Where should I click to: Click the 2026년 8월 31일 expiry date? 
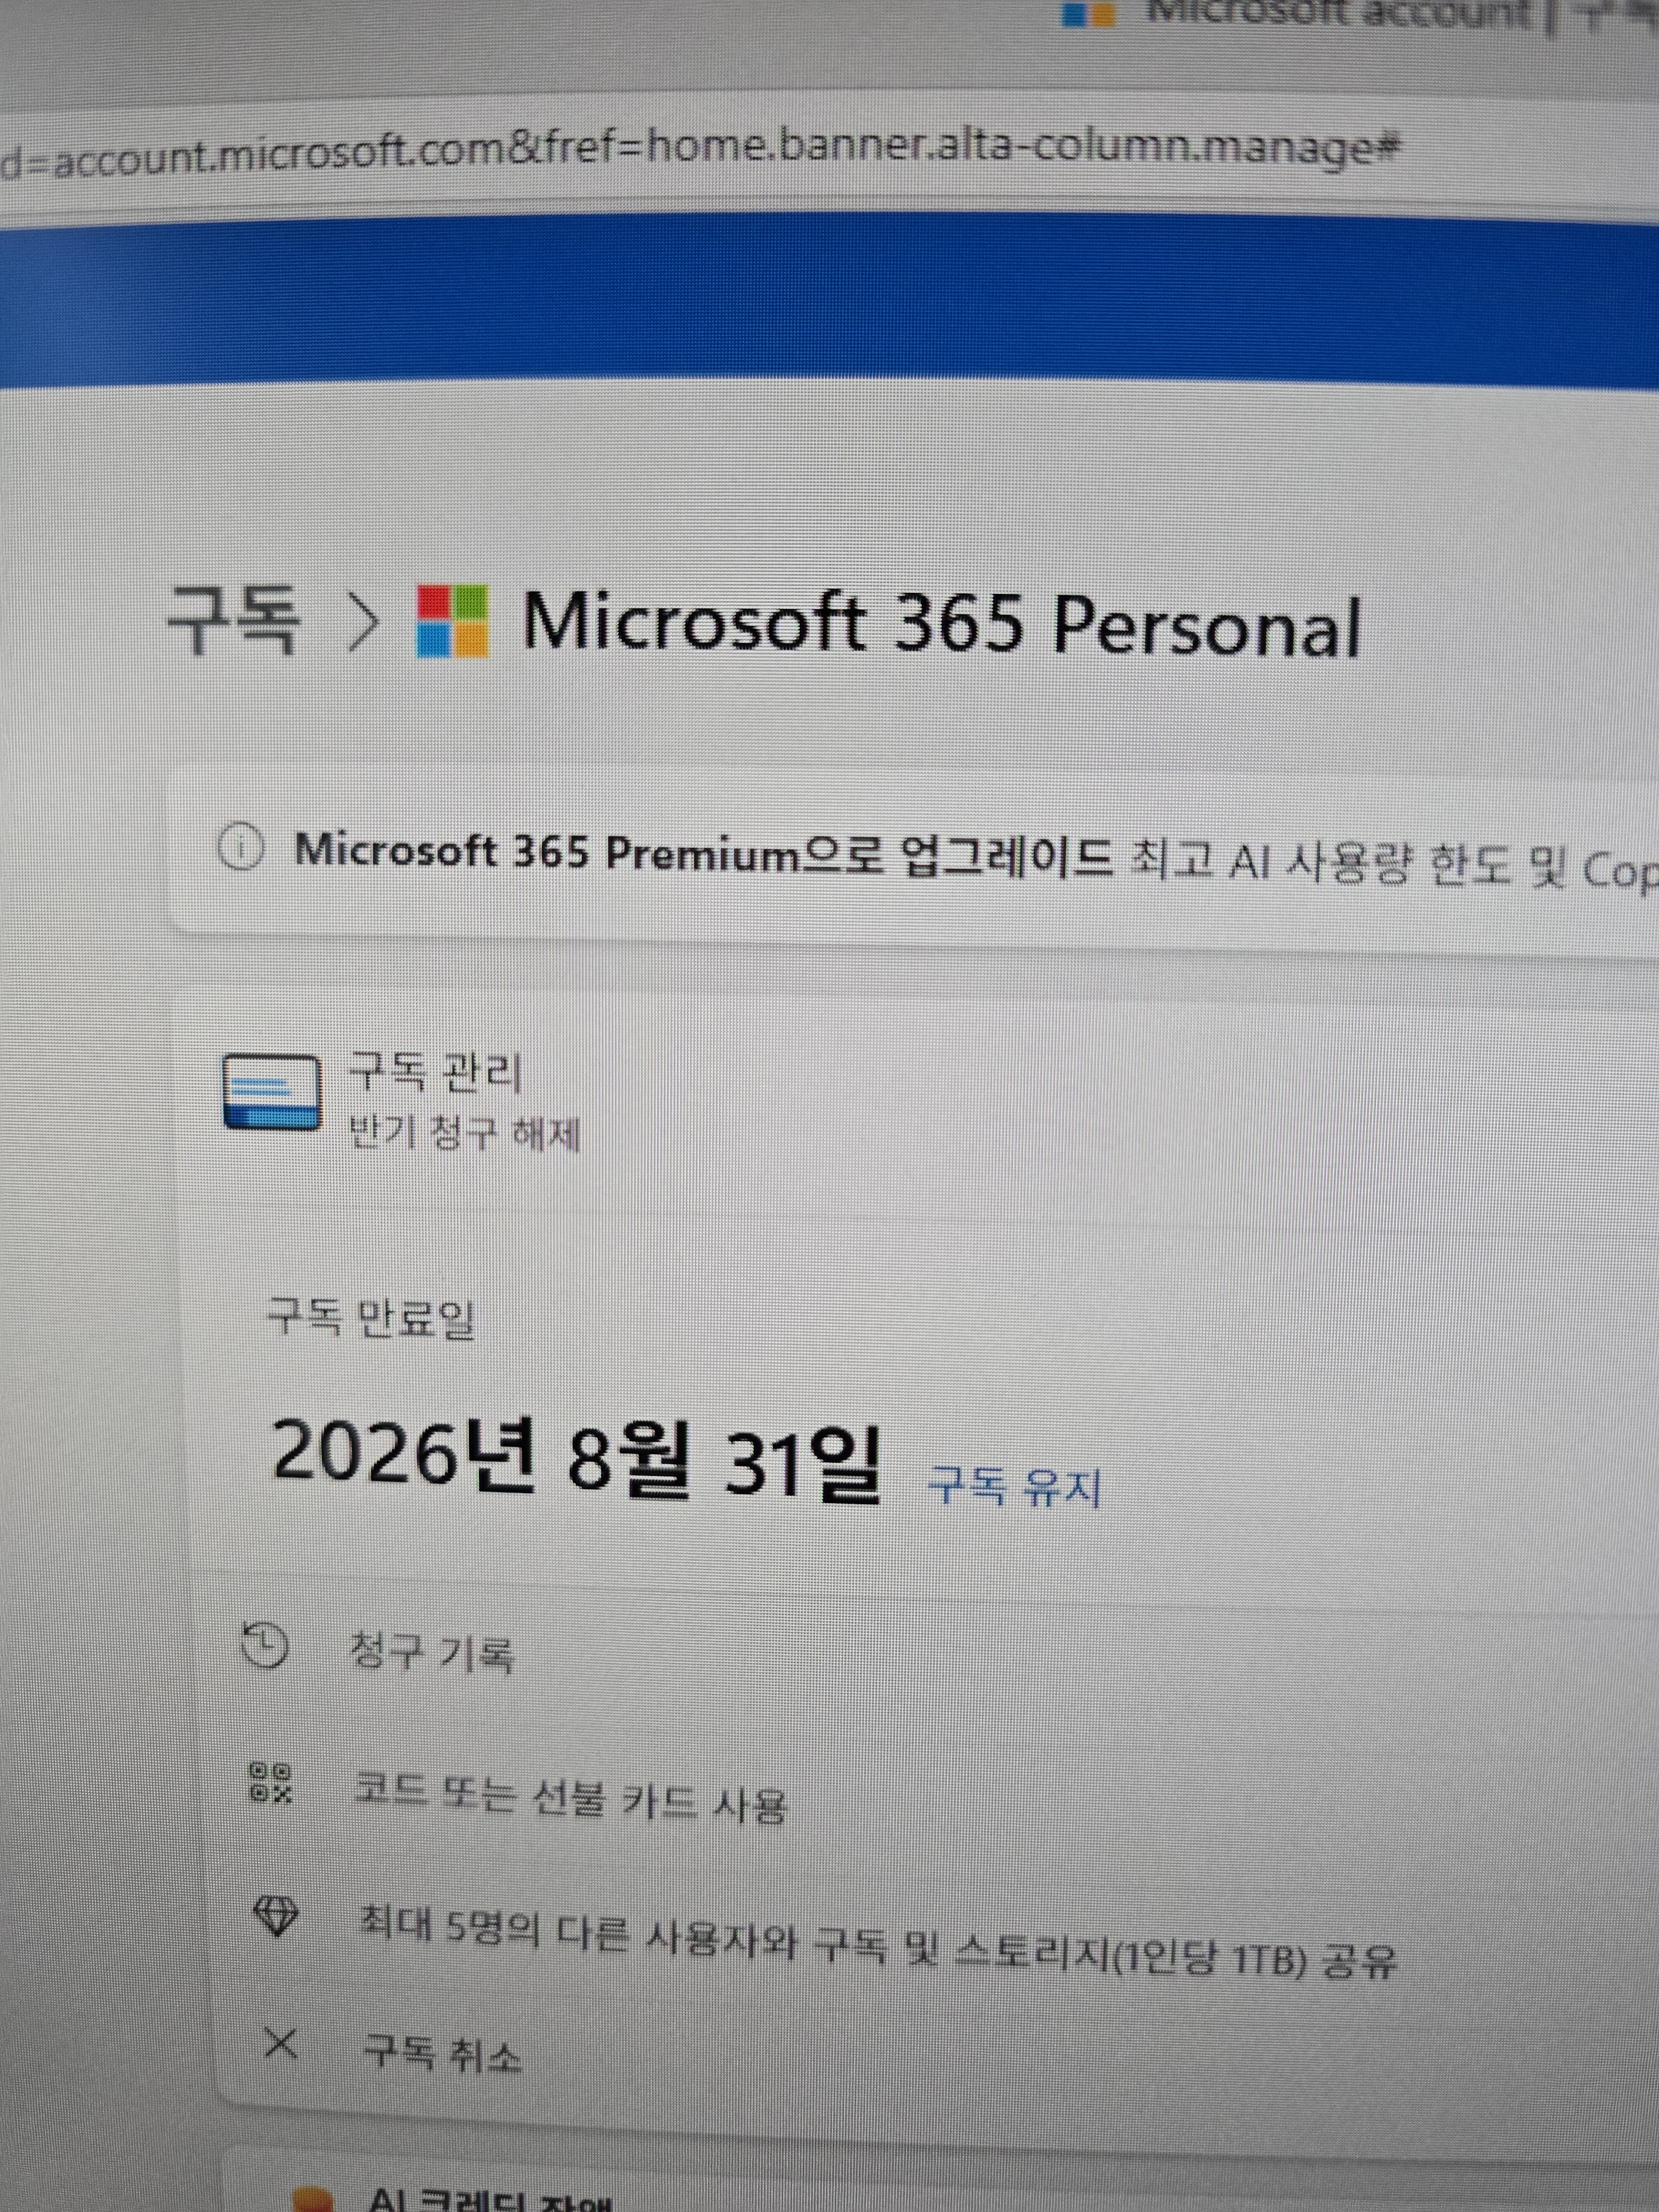(577, 1461)
